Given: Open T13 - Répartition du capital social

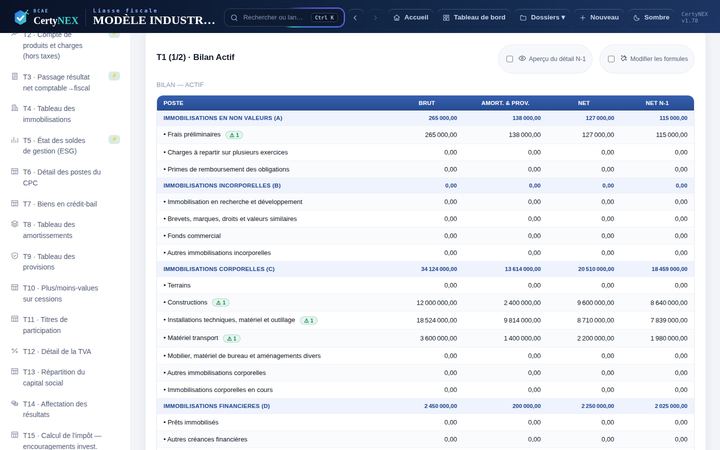Looking at the screenshot, I should [64, 377].
